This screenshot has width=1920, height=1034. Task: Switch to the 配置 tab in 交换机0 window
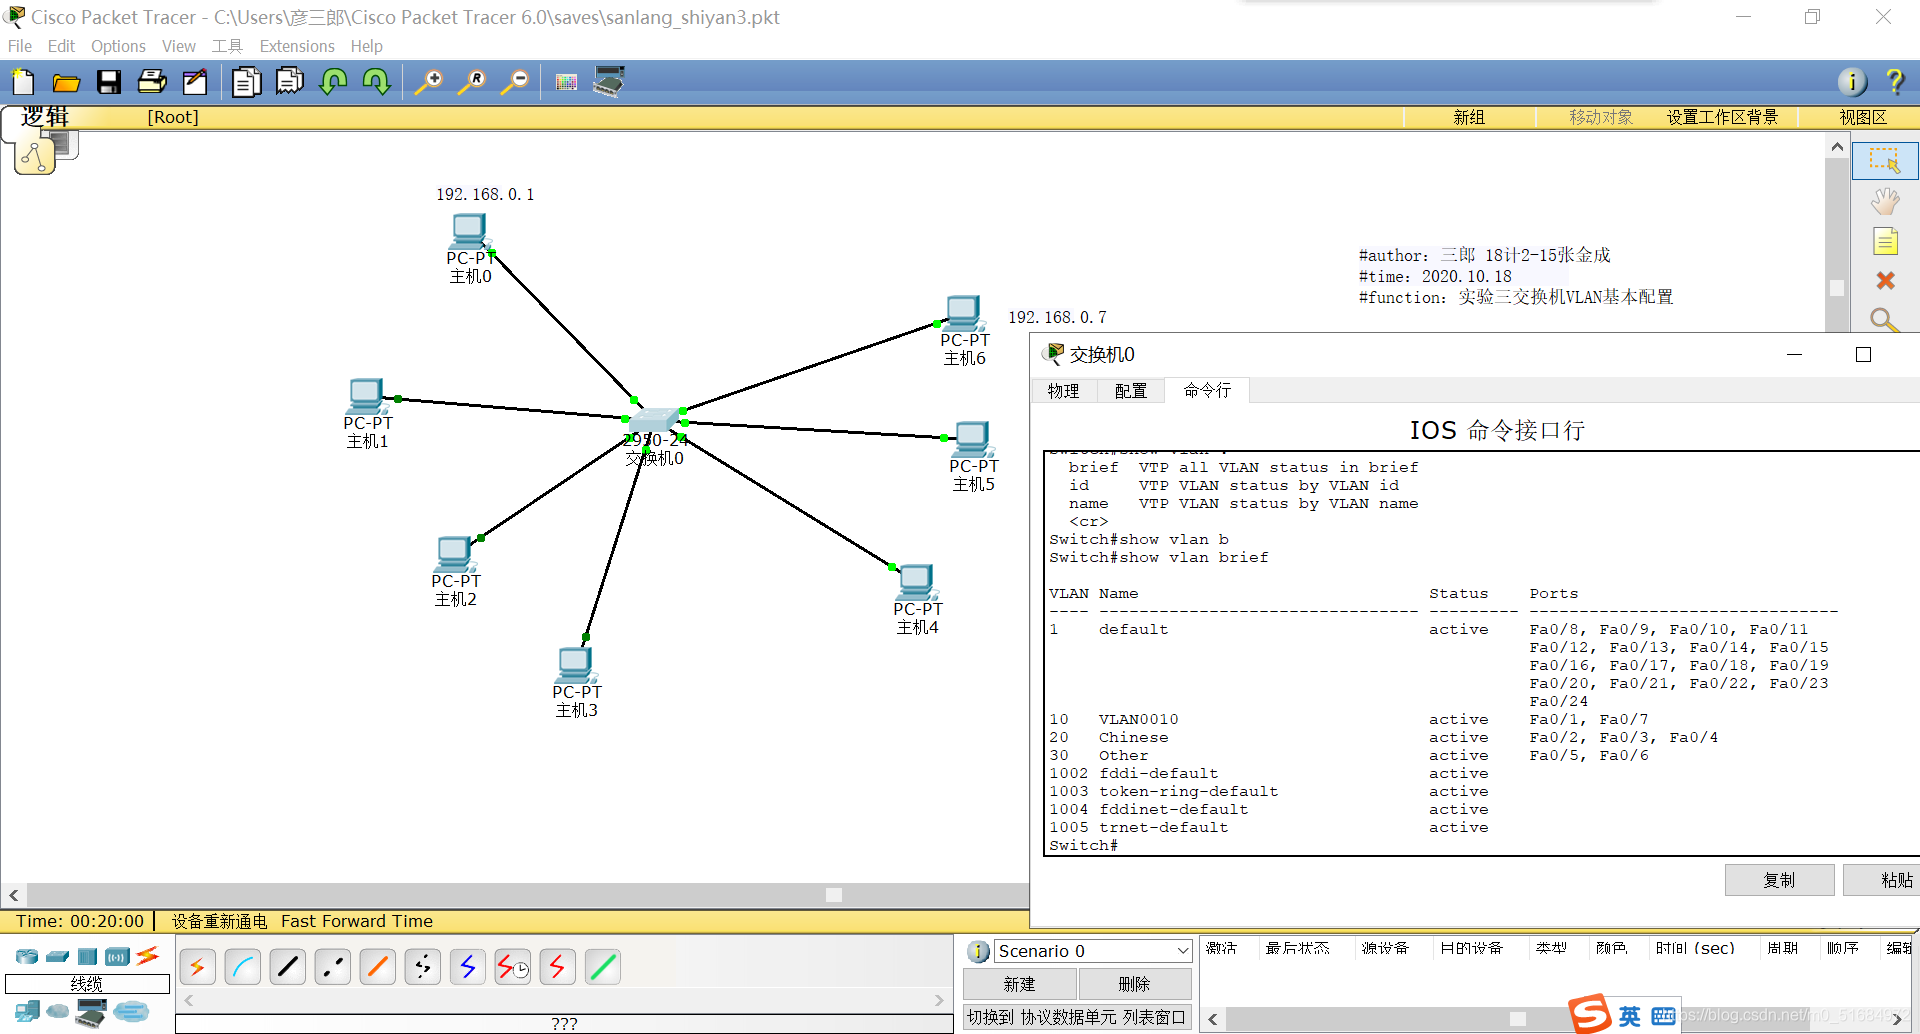click(x=1131, y=391)
